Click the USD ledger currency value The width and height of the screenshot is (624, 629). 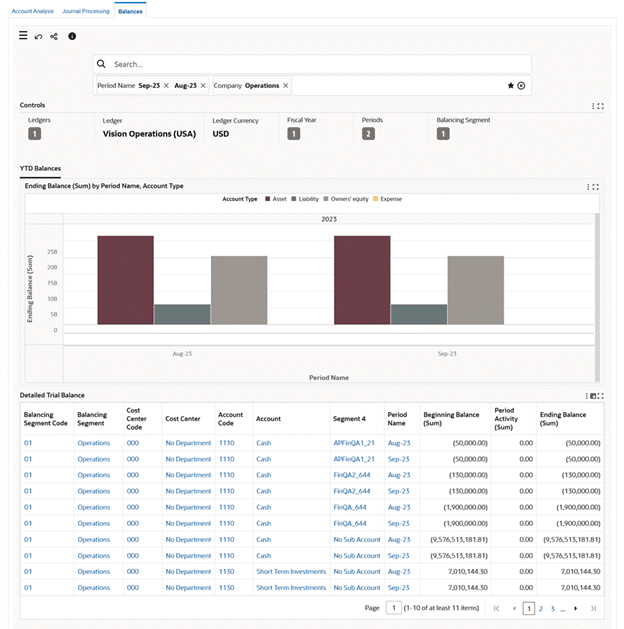point(221,134)
